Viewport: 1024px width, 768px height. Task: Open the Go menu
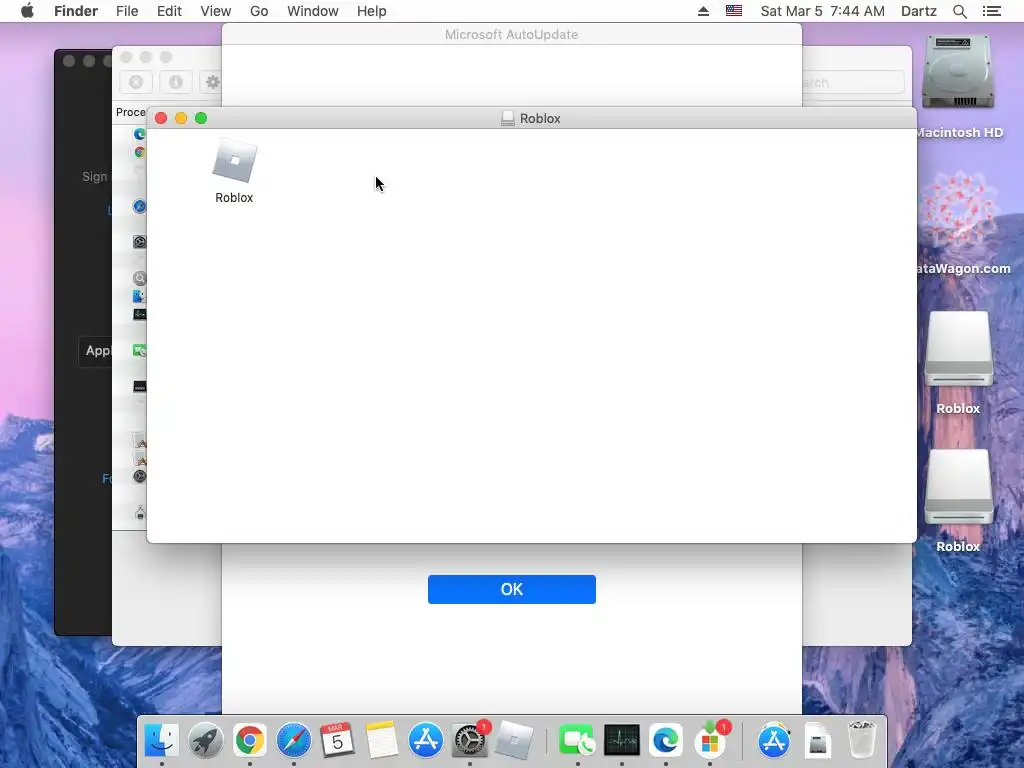(x=259, y=11)
